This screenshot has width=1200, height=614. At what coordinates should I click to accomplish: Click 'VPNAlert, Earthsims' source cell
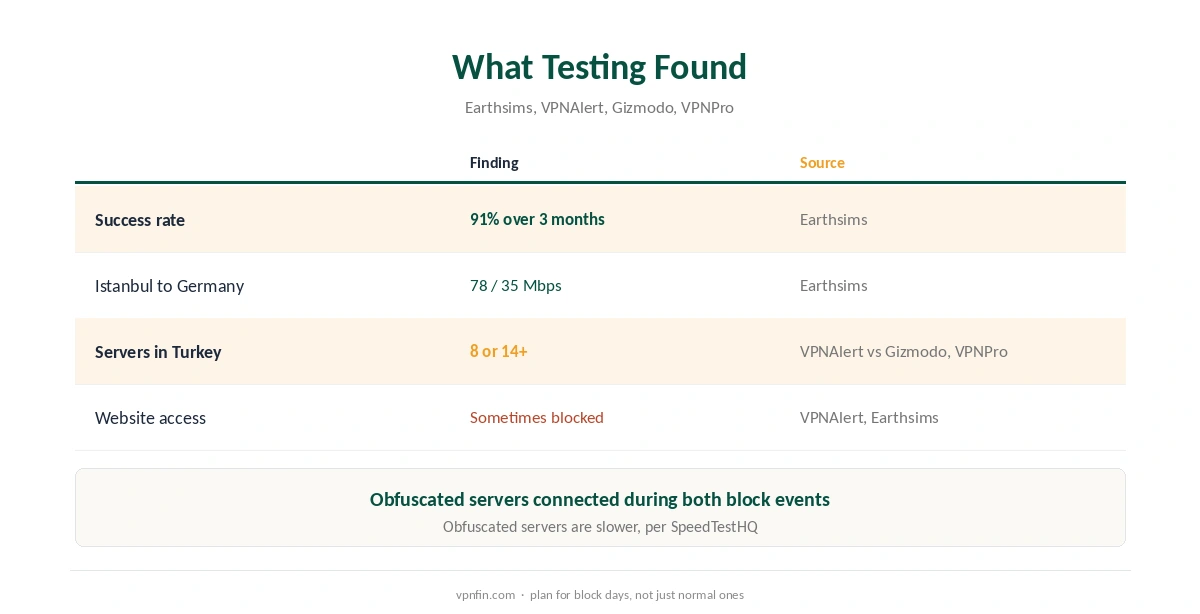(x=869, y=417)
